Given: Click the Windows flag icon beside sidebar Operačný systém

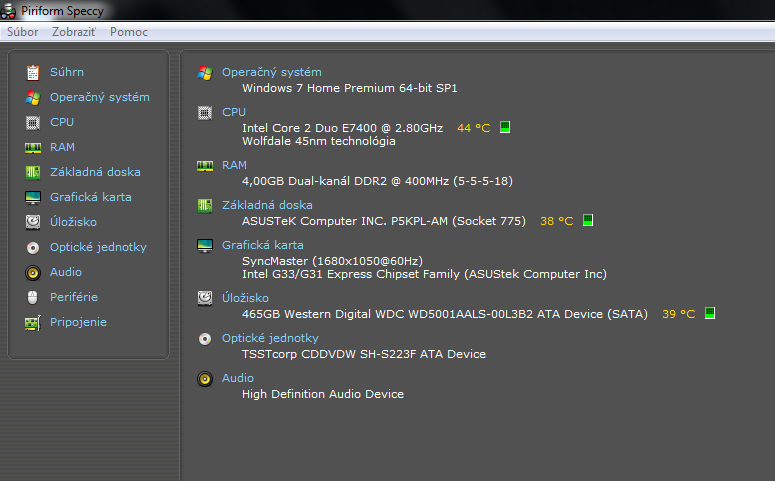Looking at the screenshot, I should [33, 97].
